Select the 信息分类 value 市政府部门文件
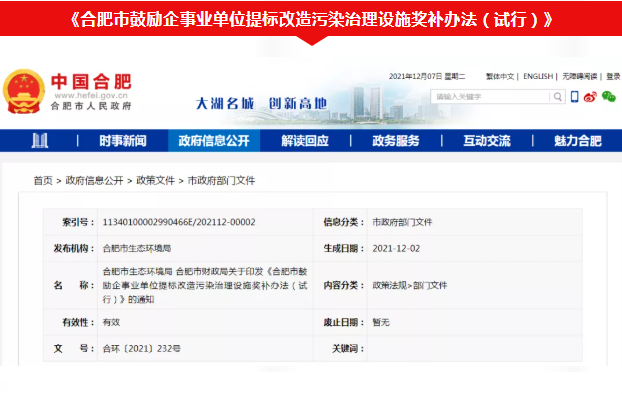The image size is (622, 394). tap(402, 222)
